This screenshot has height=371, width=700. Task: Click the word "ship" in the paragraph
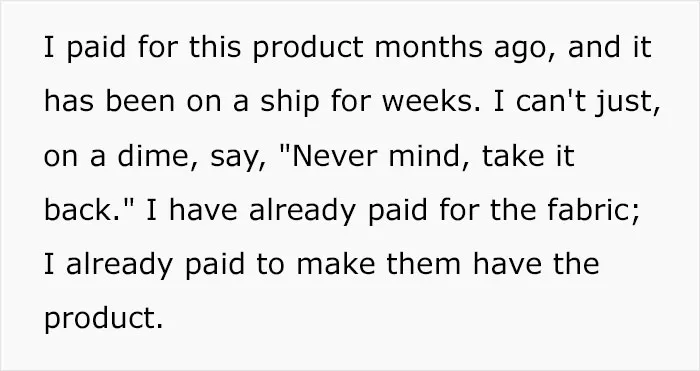click(x=290, y=103)
